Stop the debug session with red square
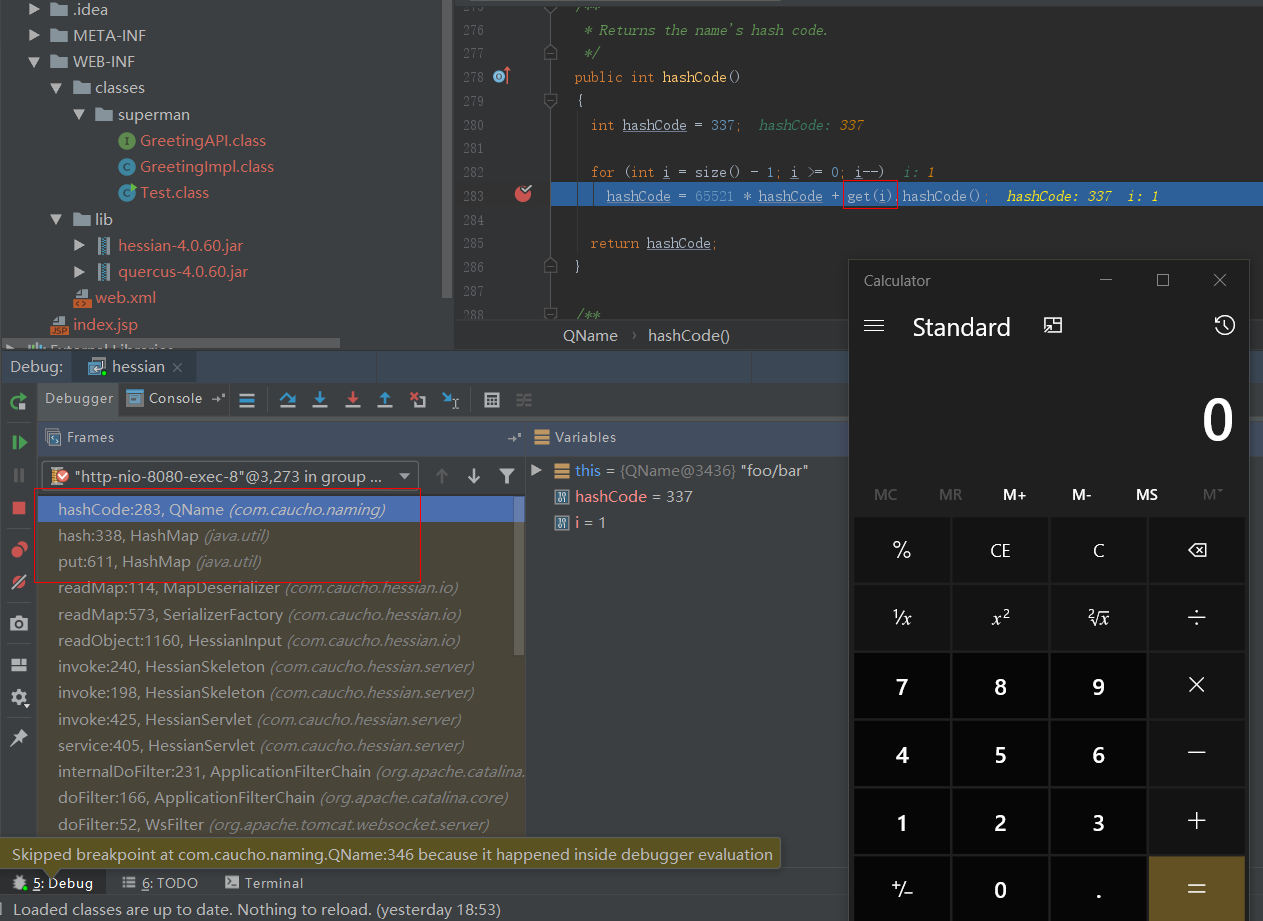 click(x=19, y=508)
